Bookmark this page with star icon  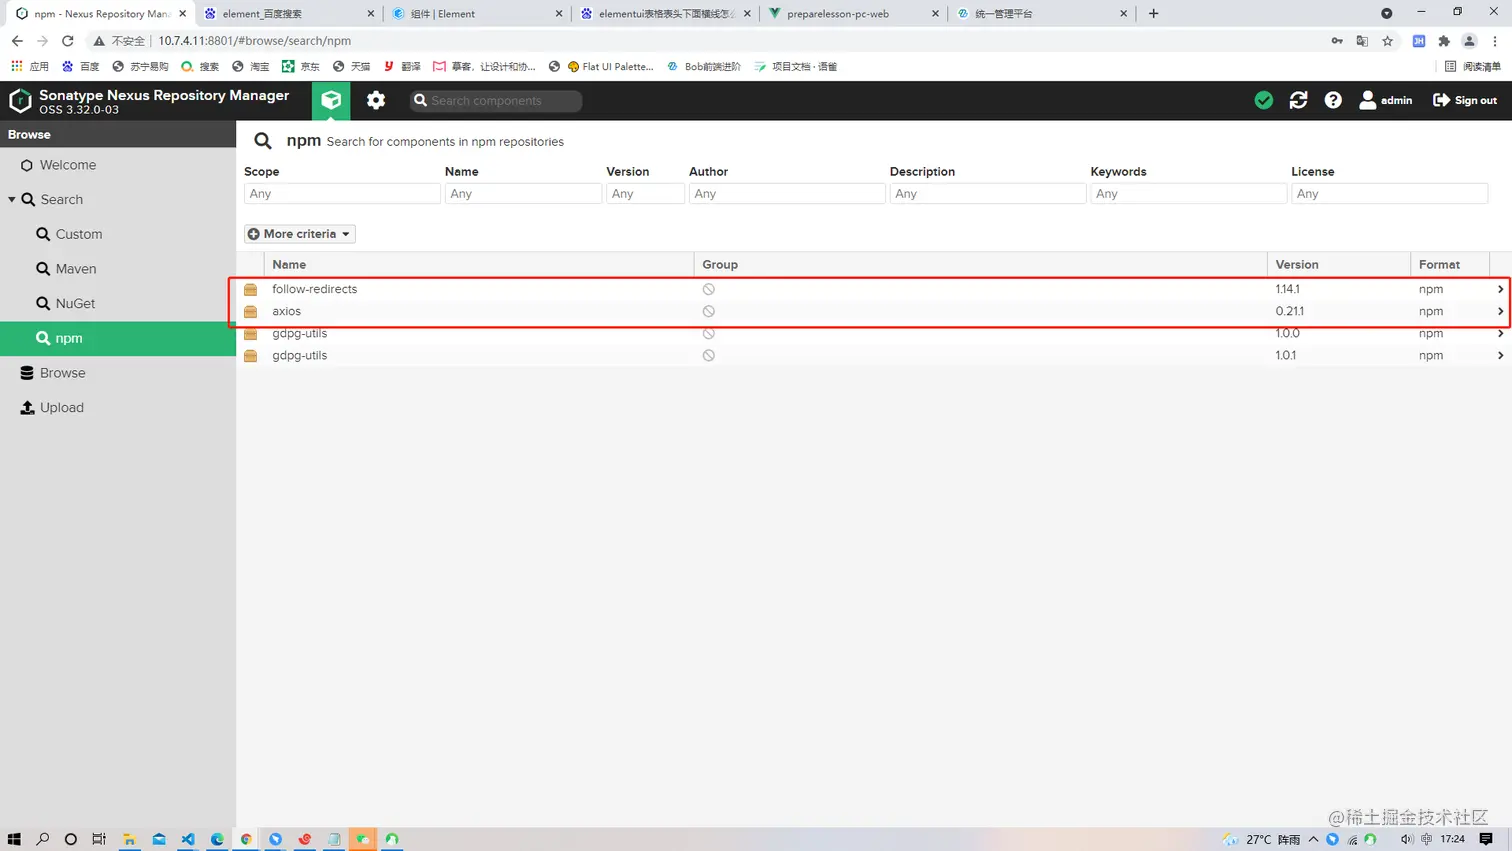[x=1387, y=41]
